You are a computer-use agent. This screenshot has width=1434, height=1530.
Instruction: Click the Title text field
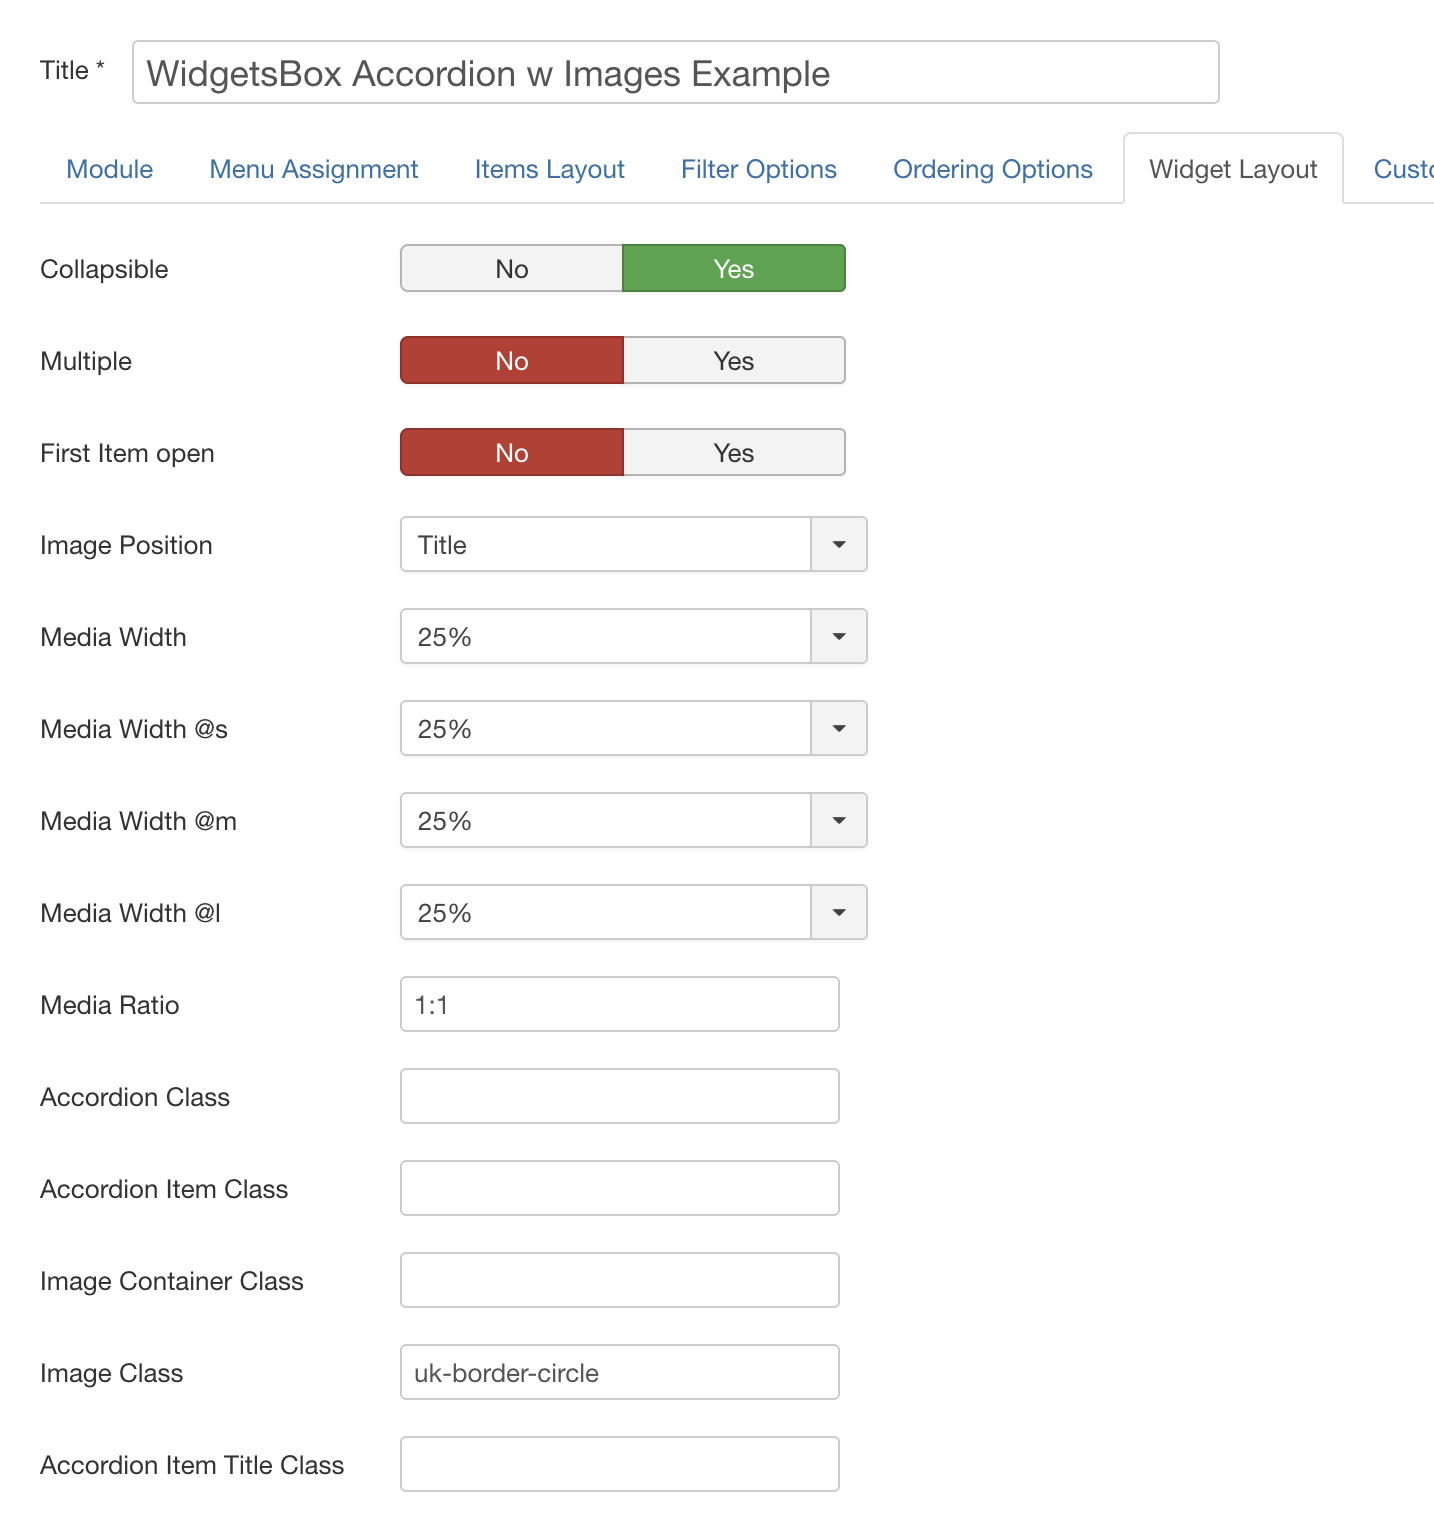point(676,72)
